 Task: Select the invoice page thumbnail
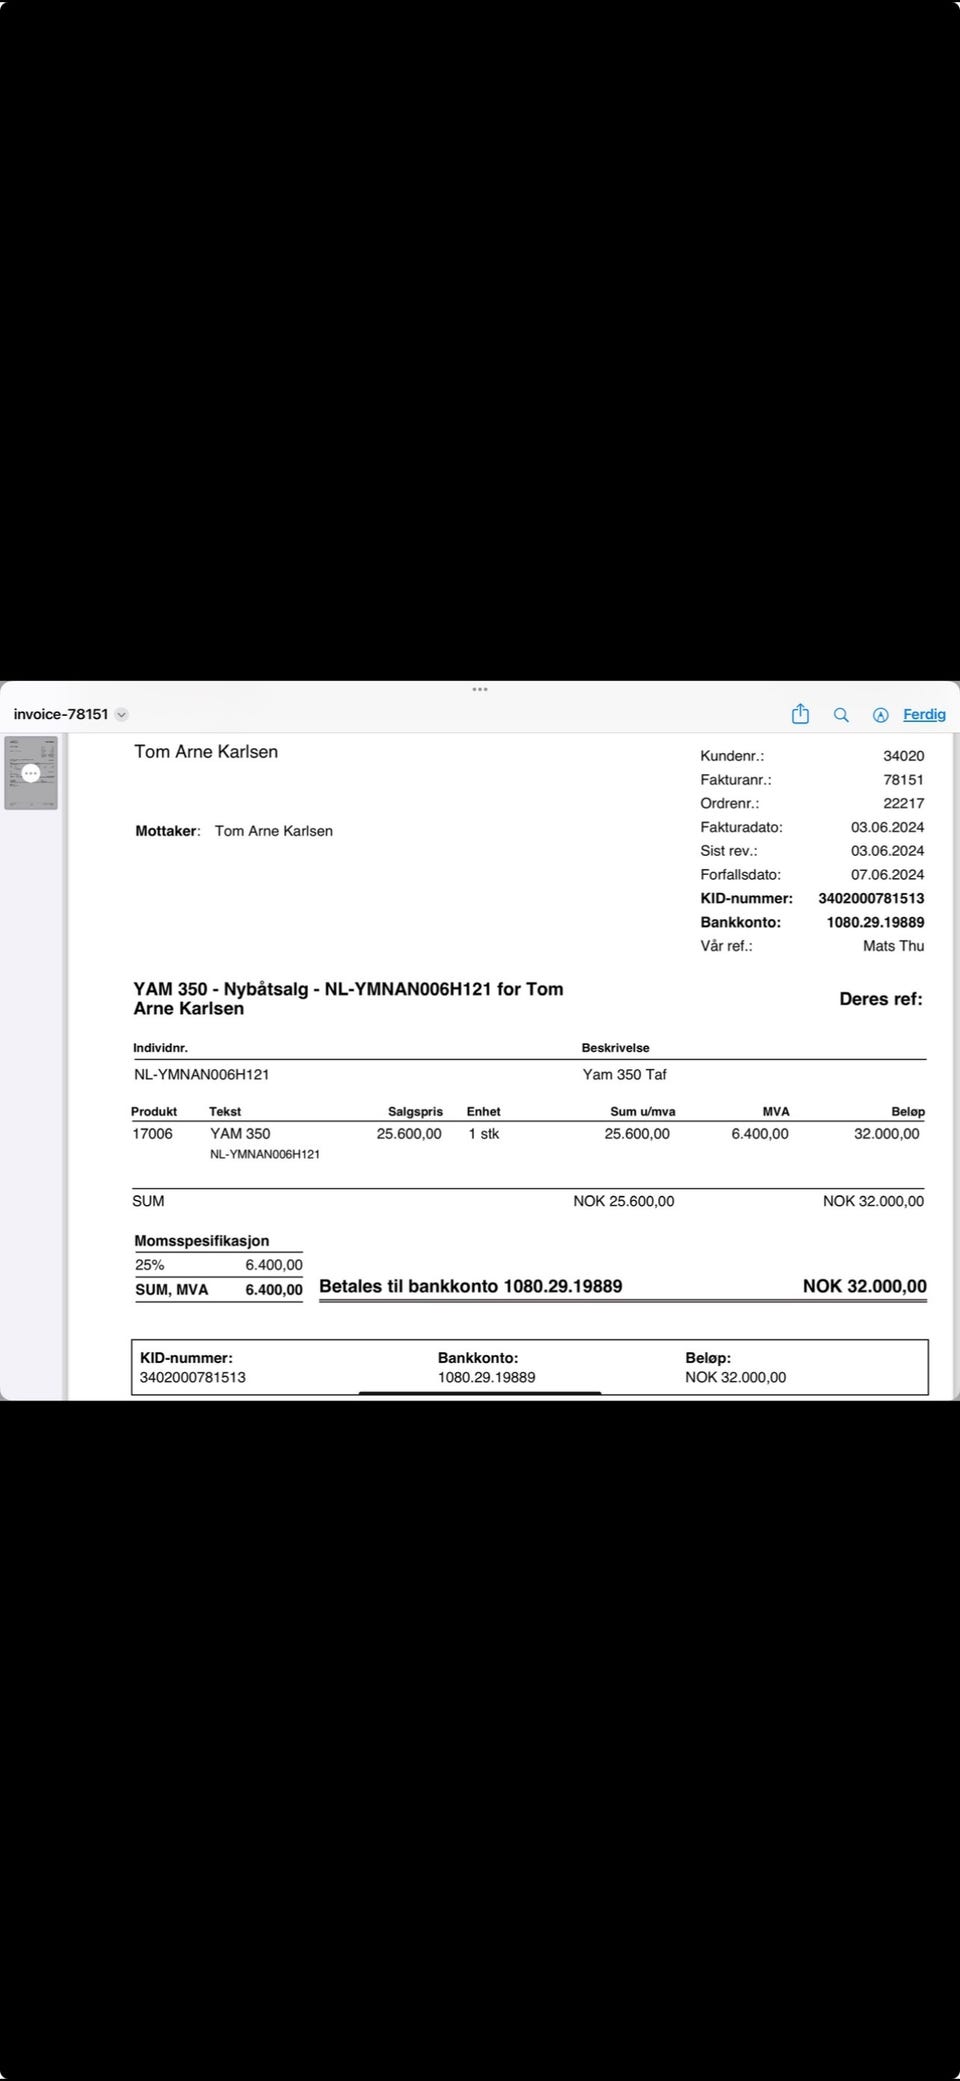31,773
